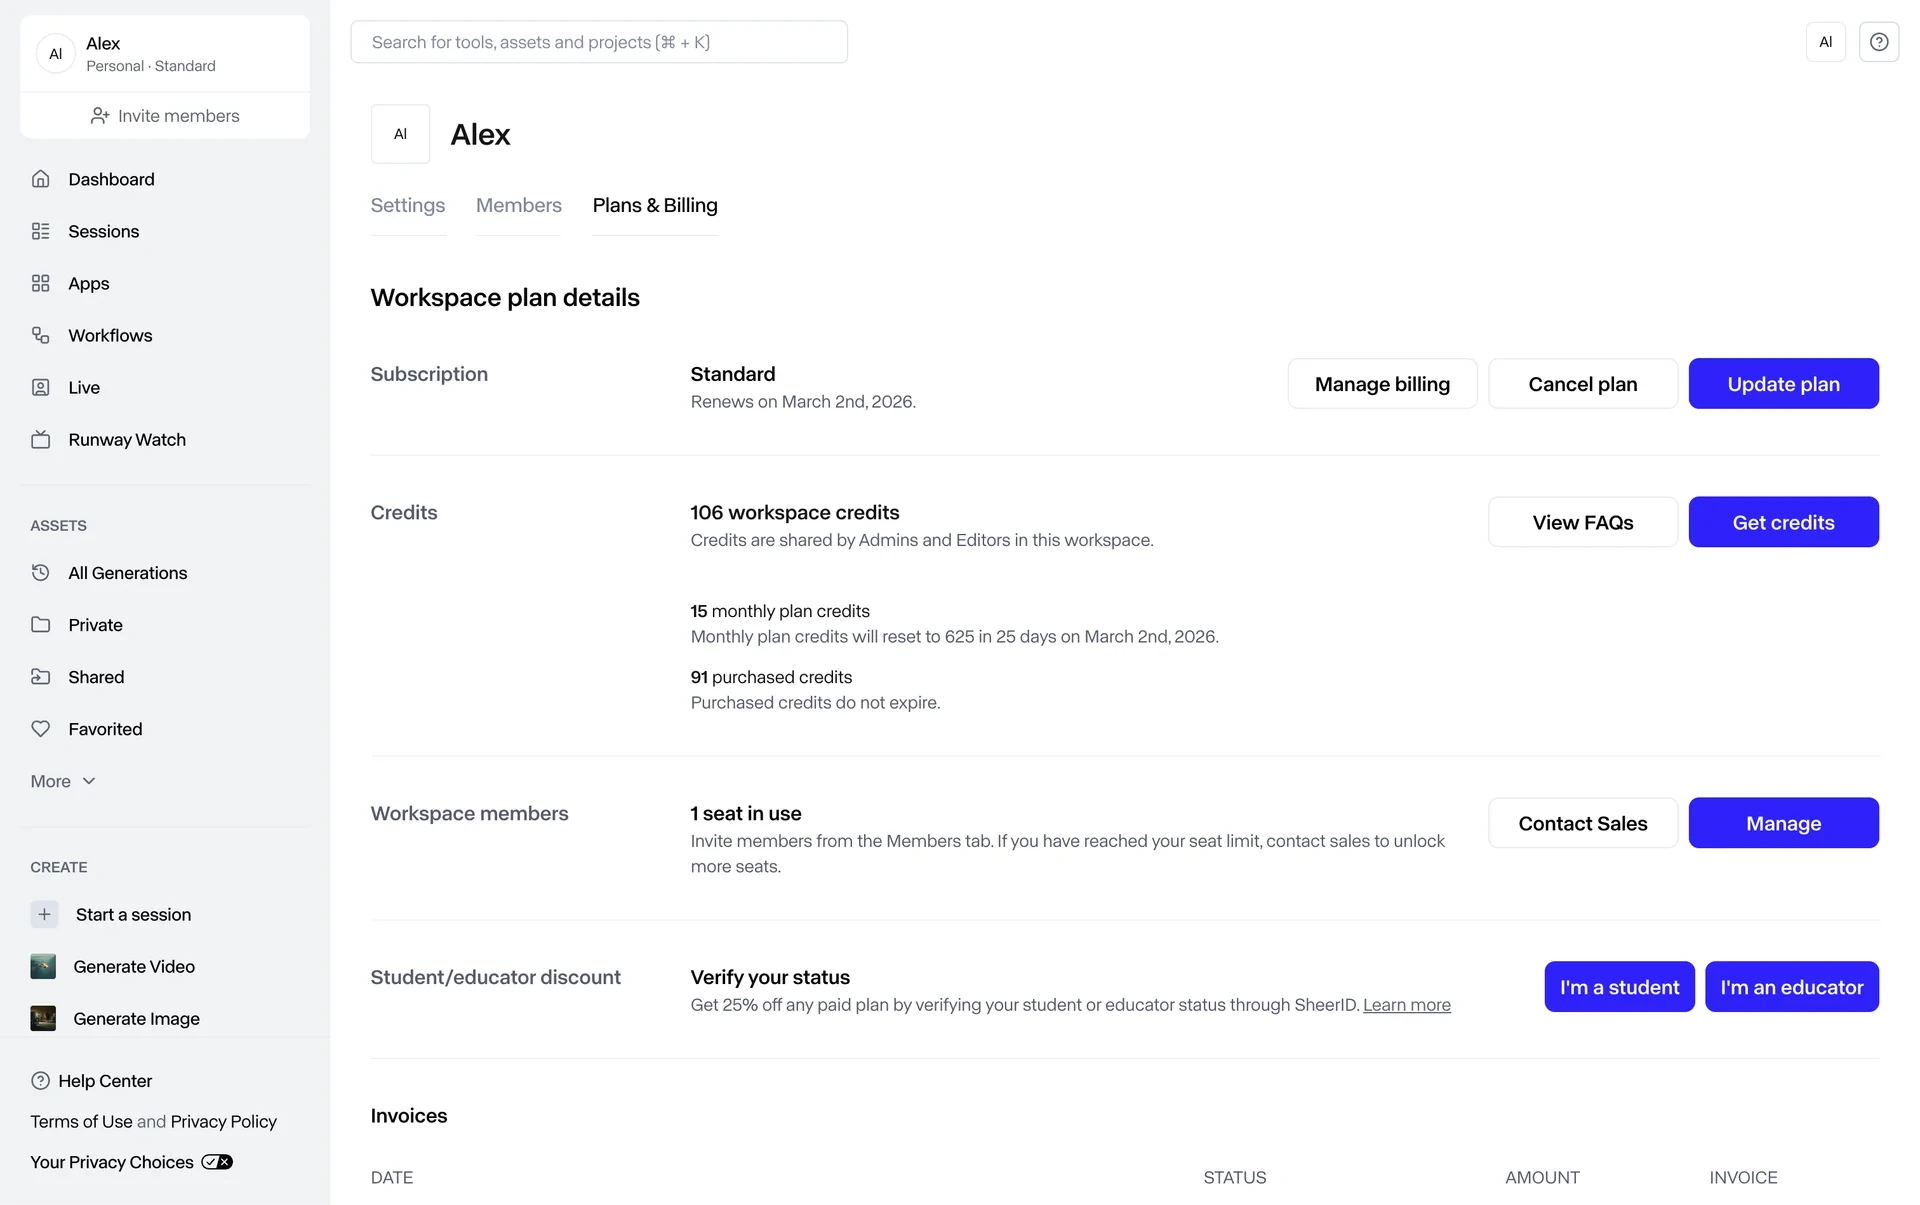Open the help icon in the top bar
The width and height of the screenshot is (1920, 1205).
(1879, 42)
